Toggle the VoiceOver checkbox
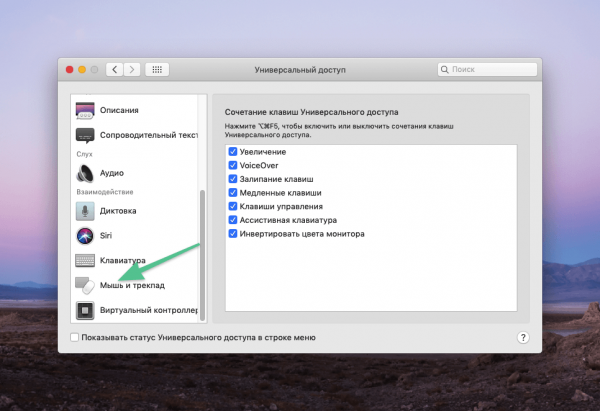 [233, 165]
